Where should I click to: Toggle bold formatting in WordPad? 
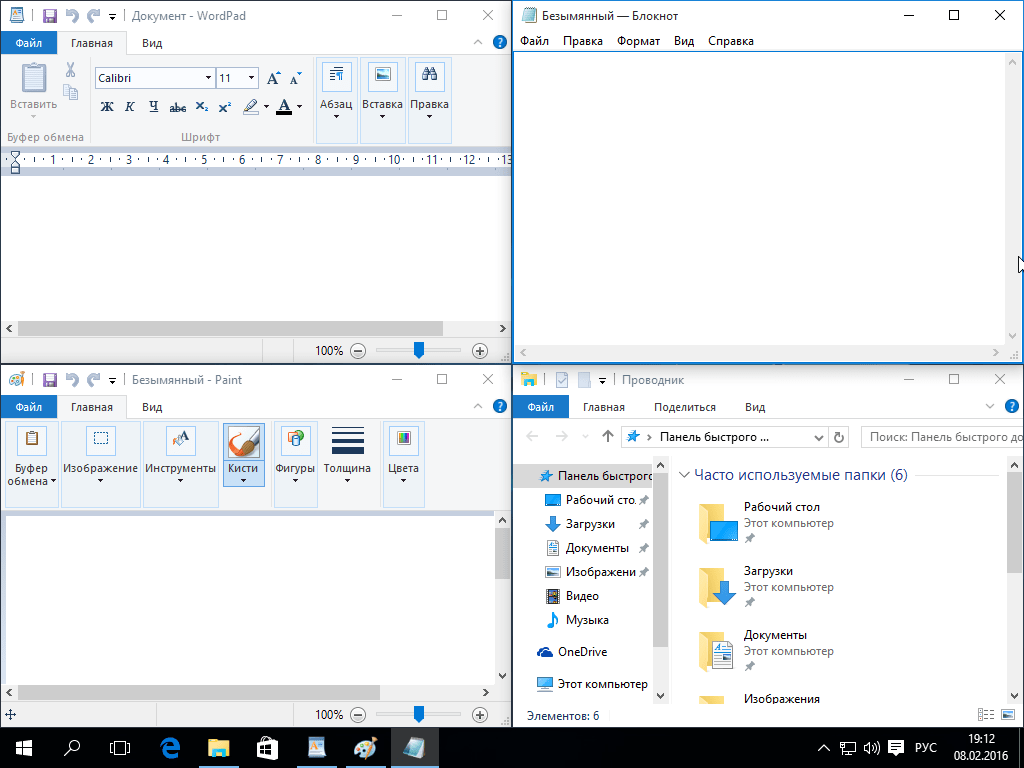click(x=107, y=107)
